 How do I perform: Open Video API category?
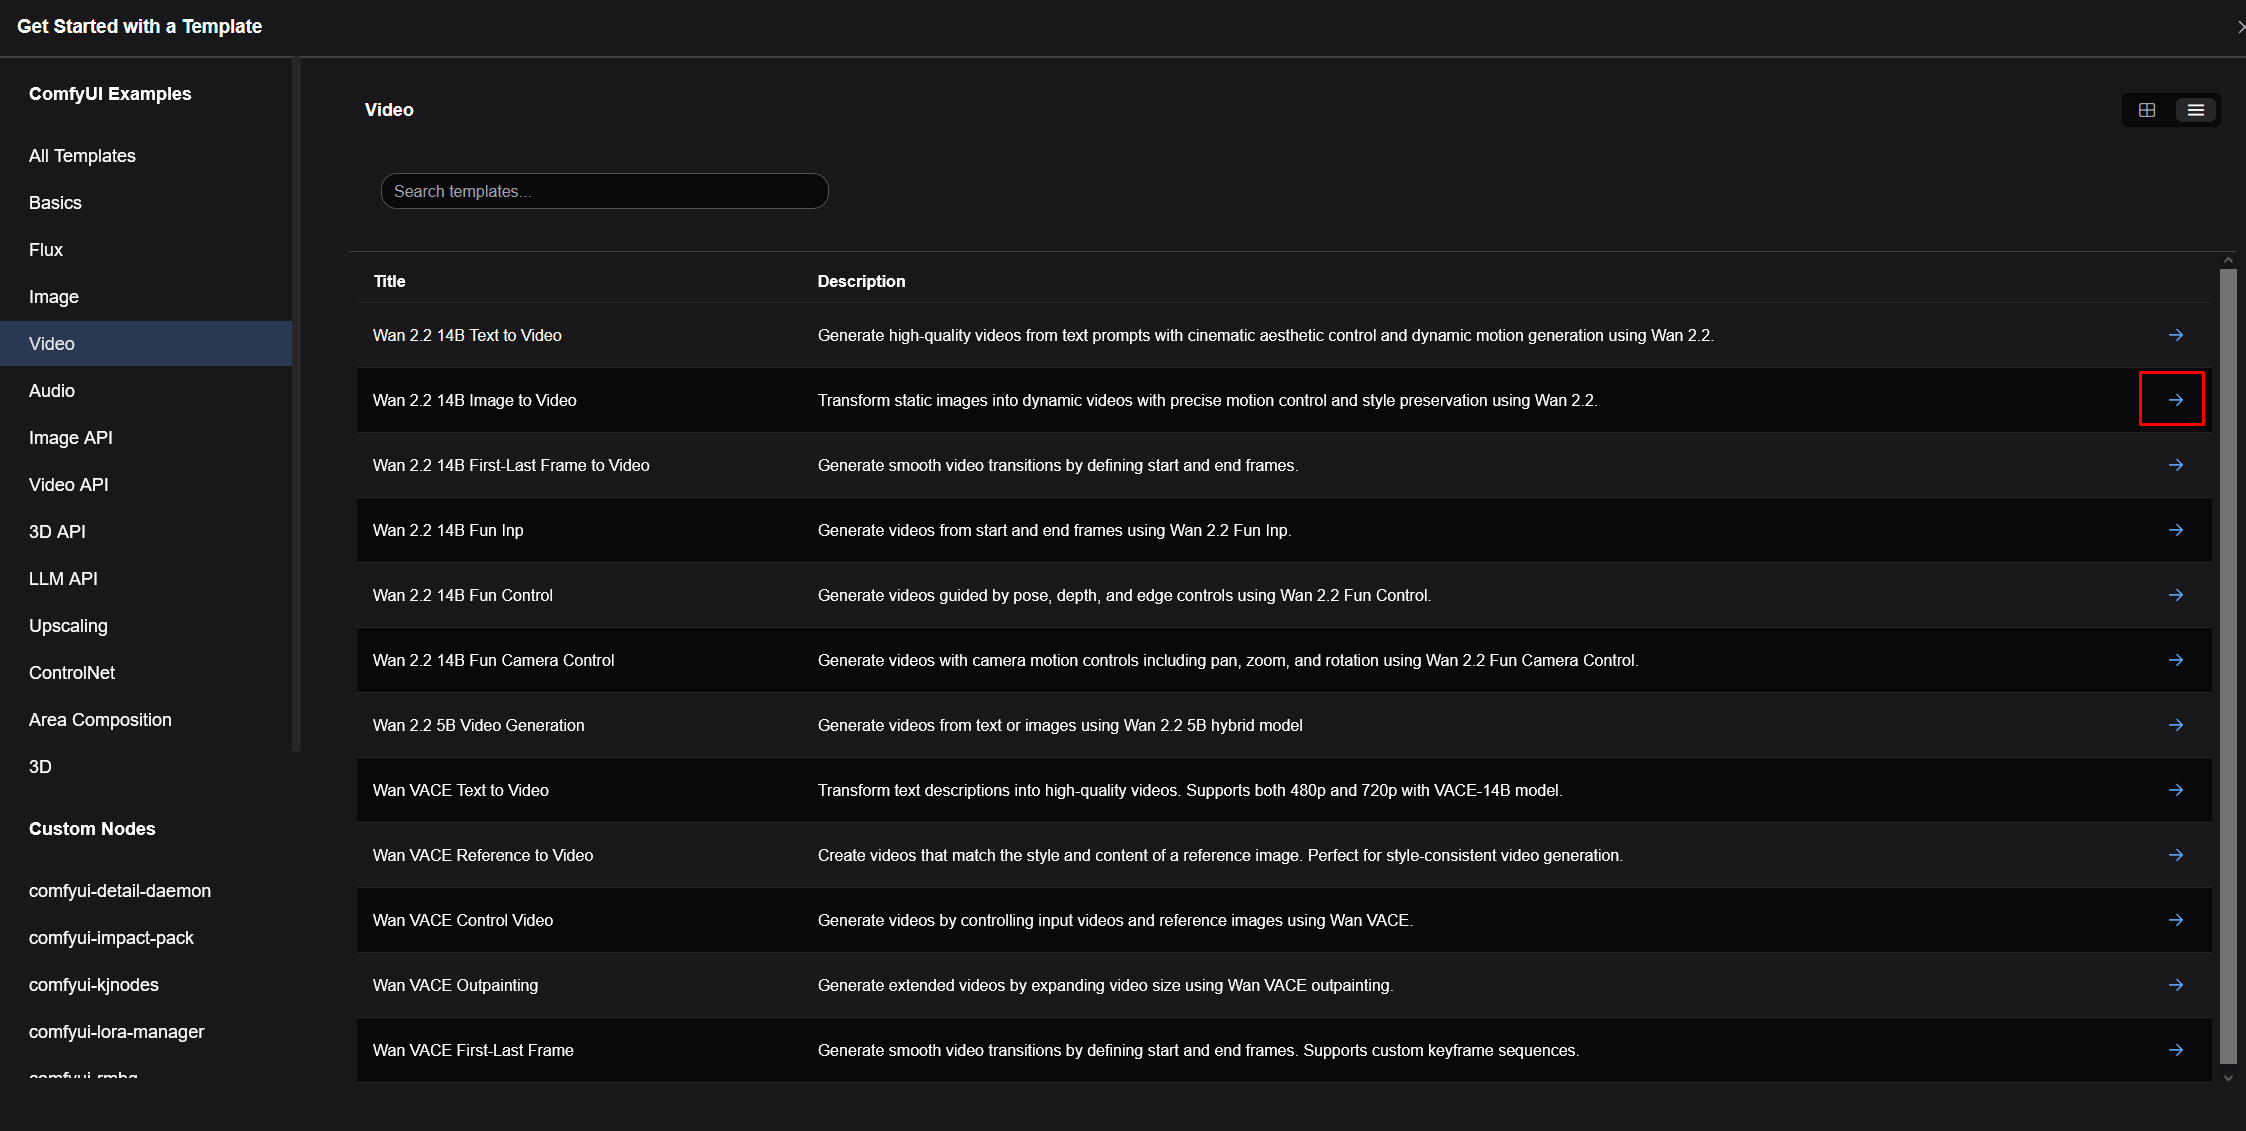(x=146, y=485)
